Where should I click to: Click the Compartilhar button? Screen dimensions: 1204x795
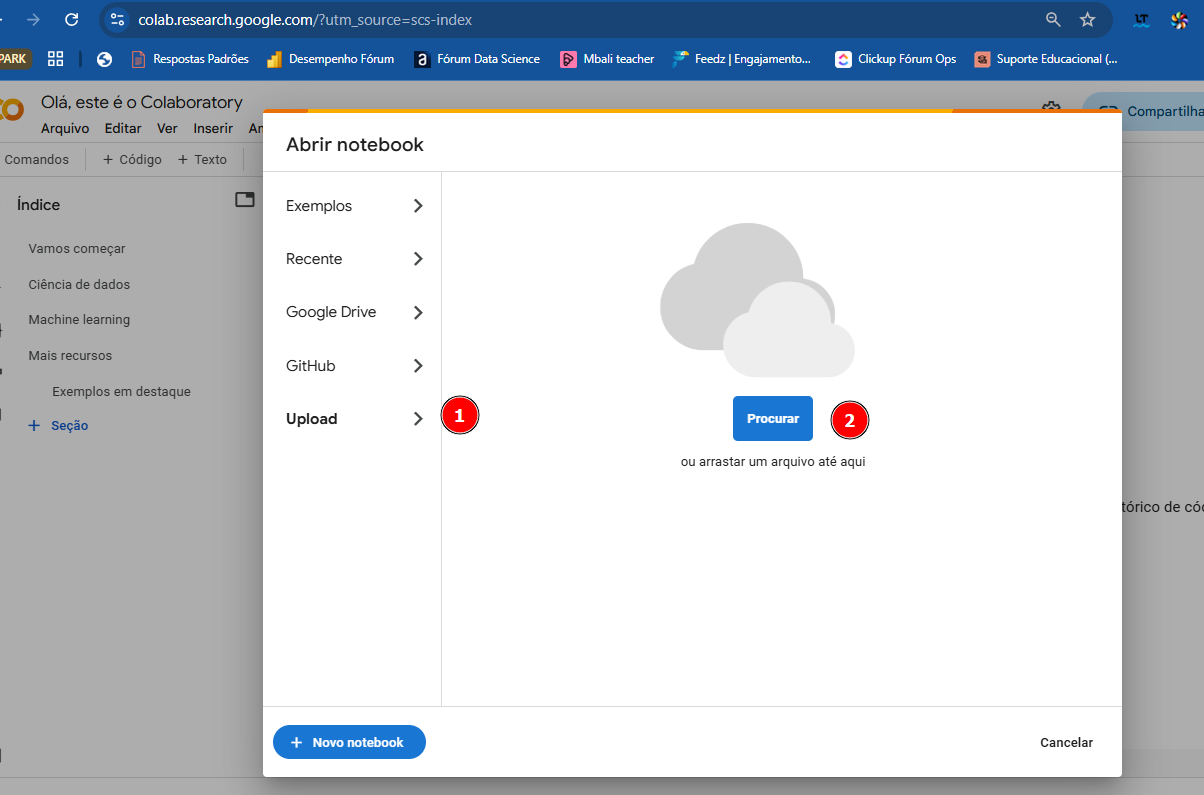click(x=1144, y=112)
